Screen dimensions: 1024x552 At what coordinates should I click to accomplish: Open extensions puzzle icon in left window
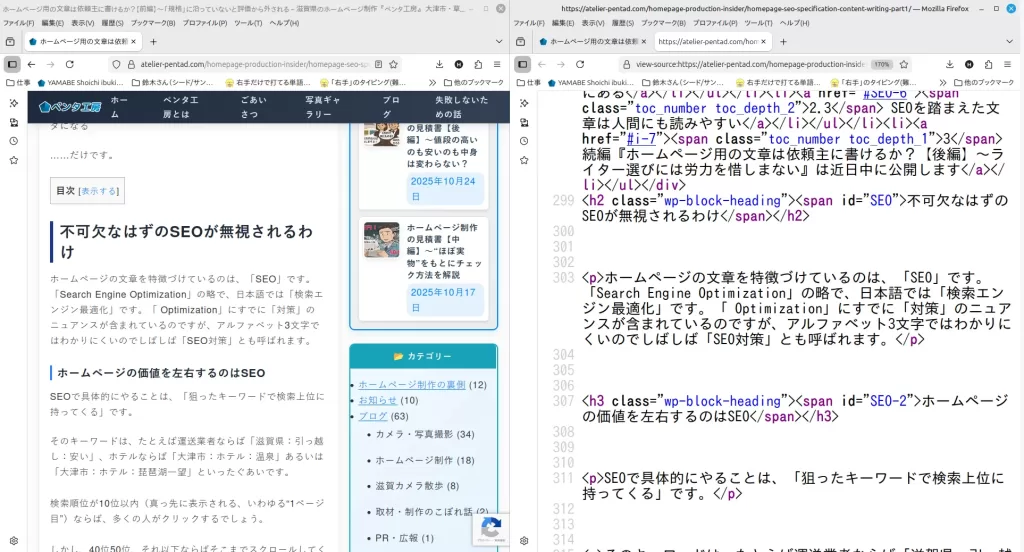tap(478, 64)
